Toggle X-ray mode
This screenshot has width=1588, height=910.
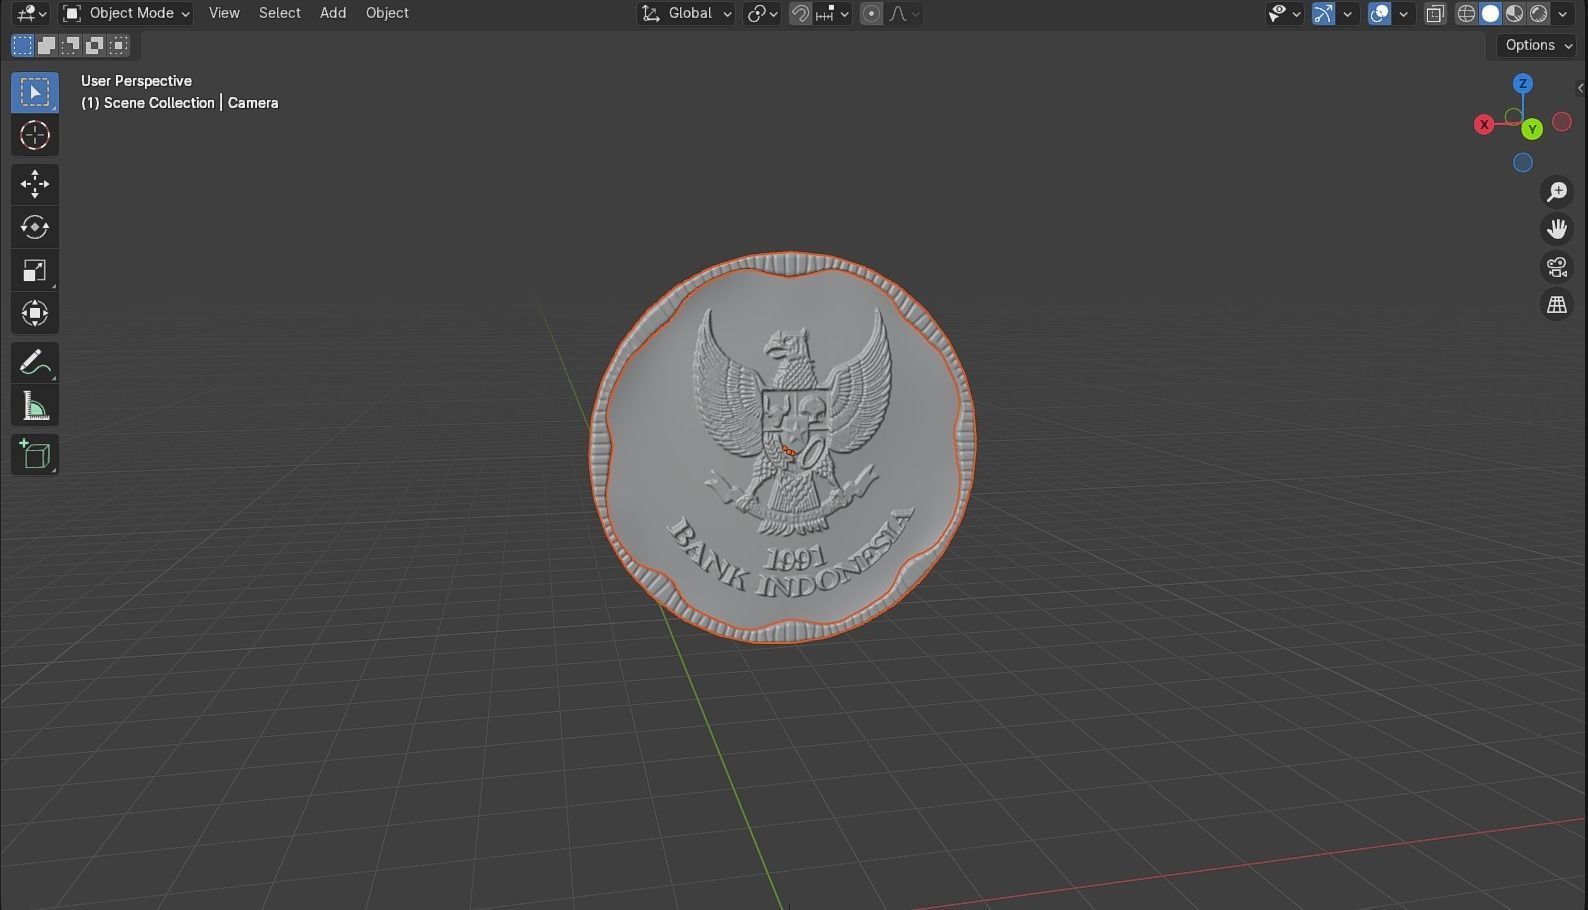[1435, 14]
